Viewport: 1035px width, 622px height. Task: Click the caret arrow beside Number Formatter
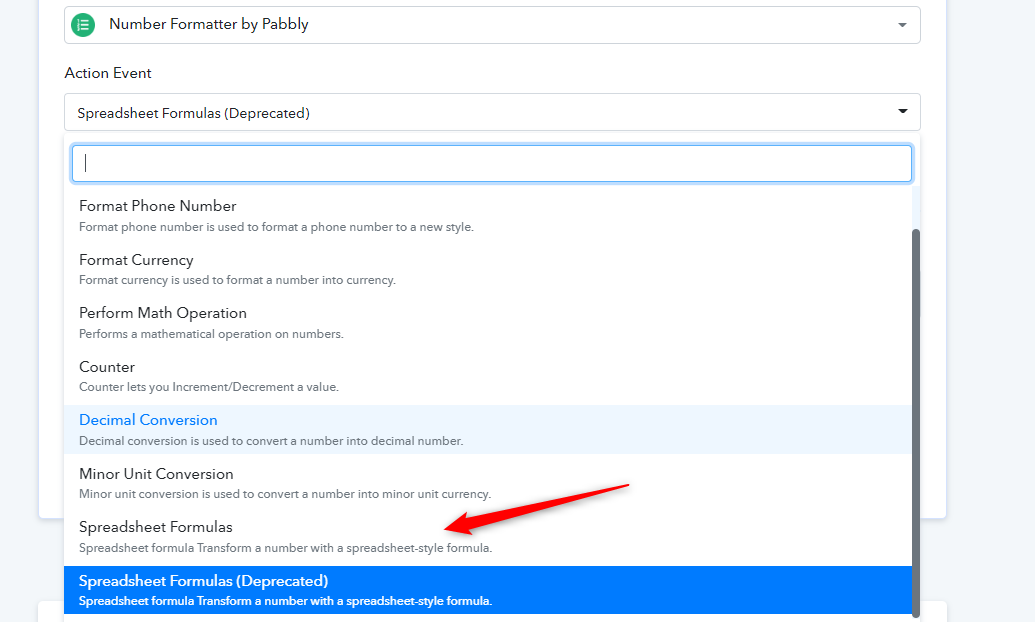click(x=902, y=25)
